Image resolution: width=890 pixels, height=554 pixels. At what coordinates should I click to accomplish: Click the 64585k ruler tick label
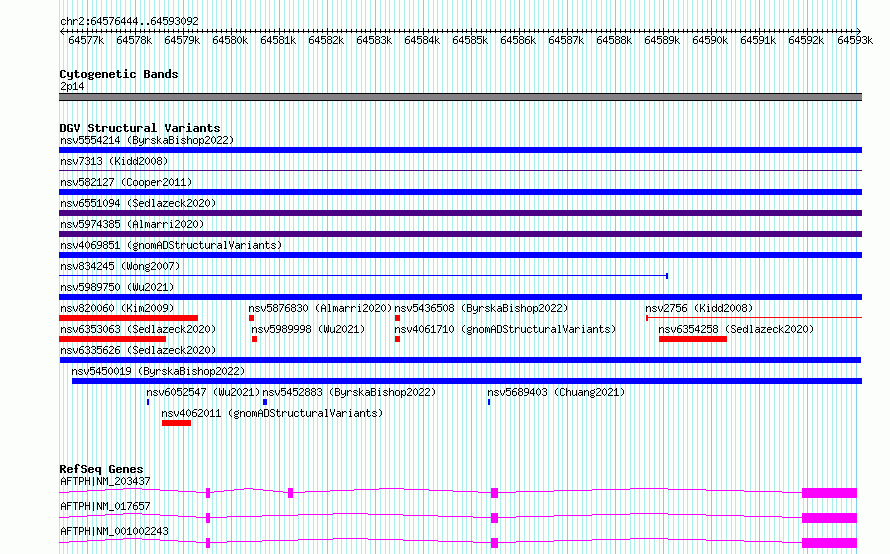pyautogui.click(x=470, y=40)
